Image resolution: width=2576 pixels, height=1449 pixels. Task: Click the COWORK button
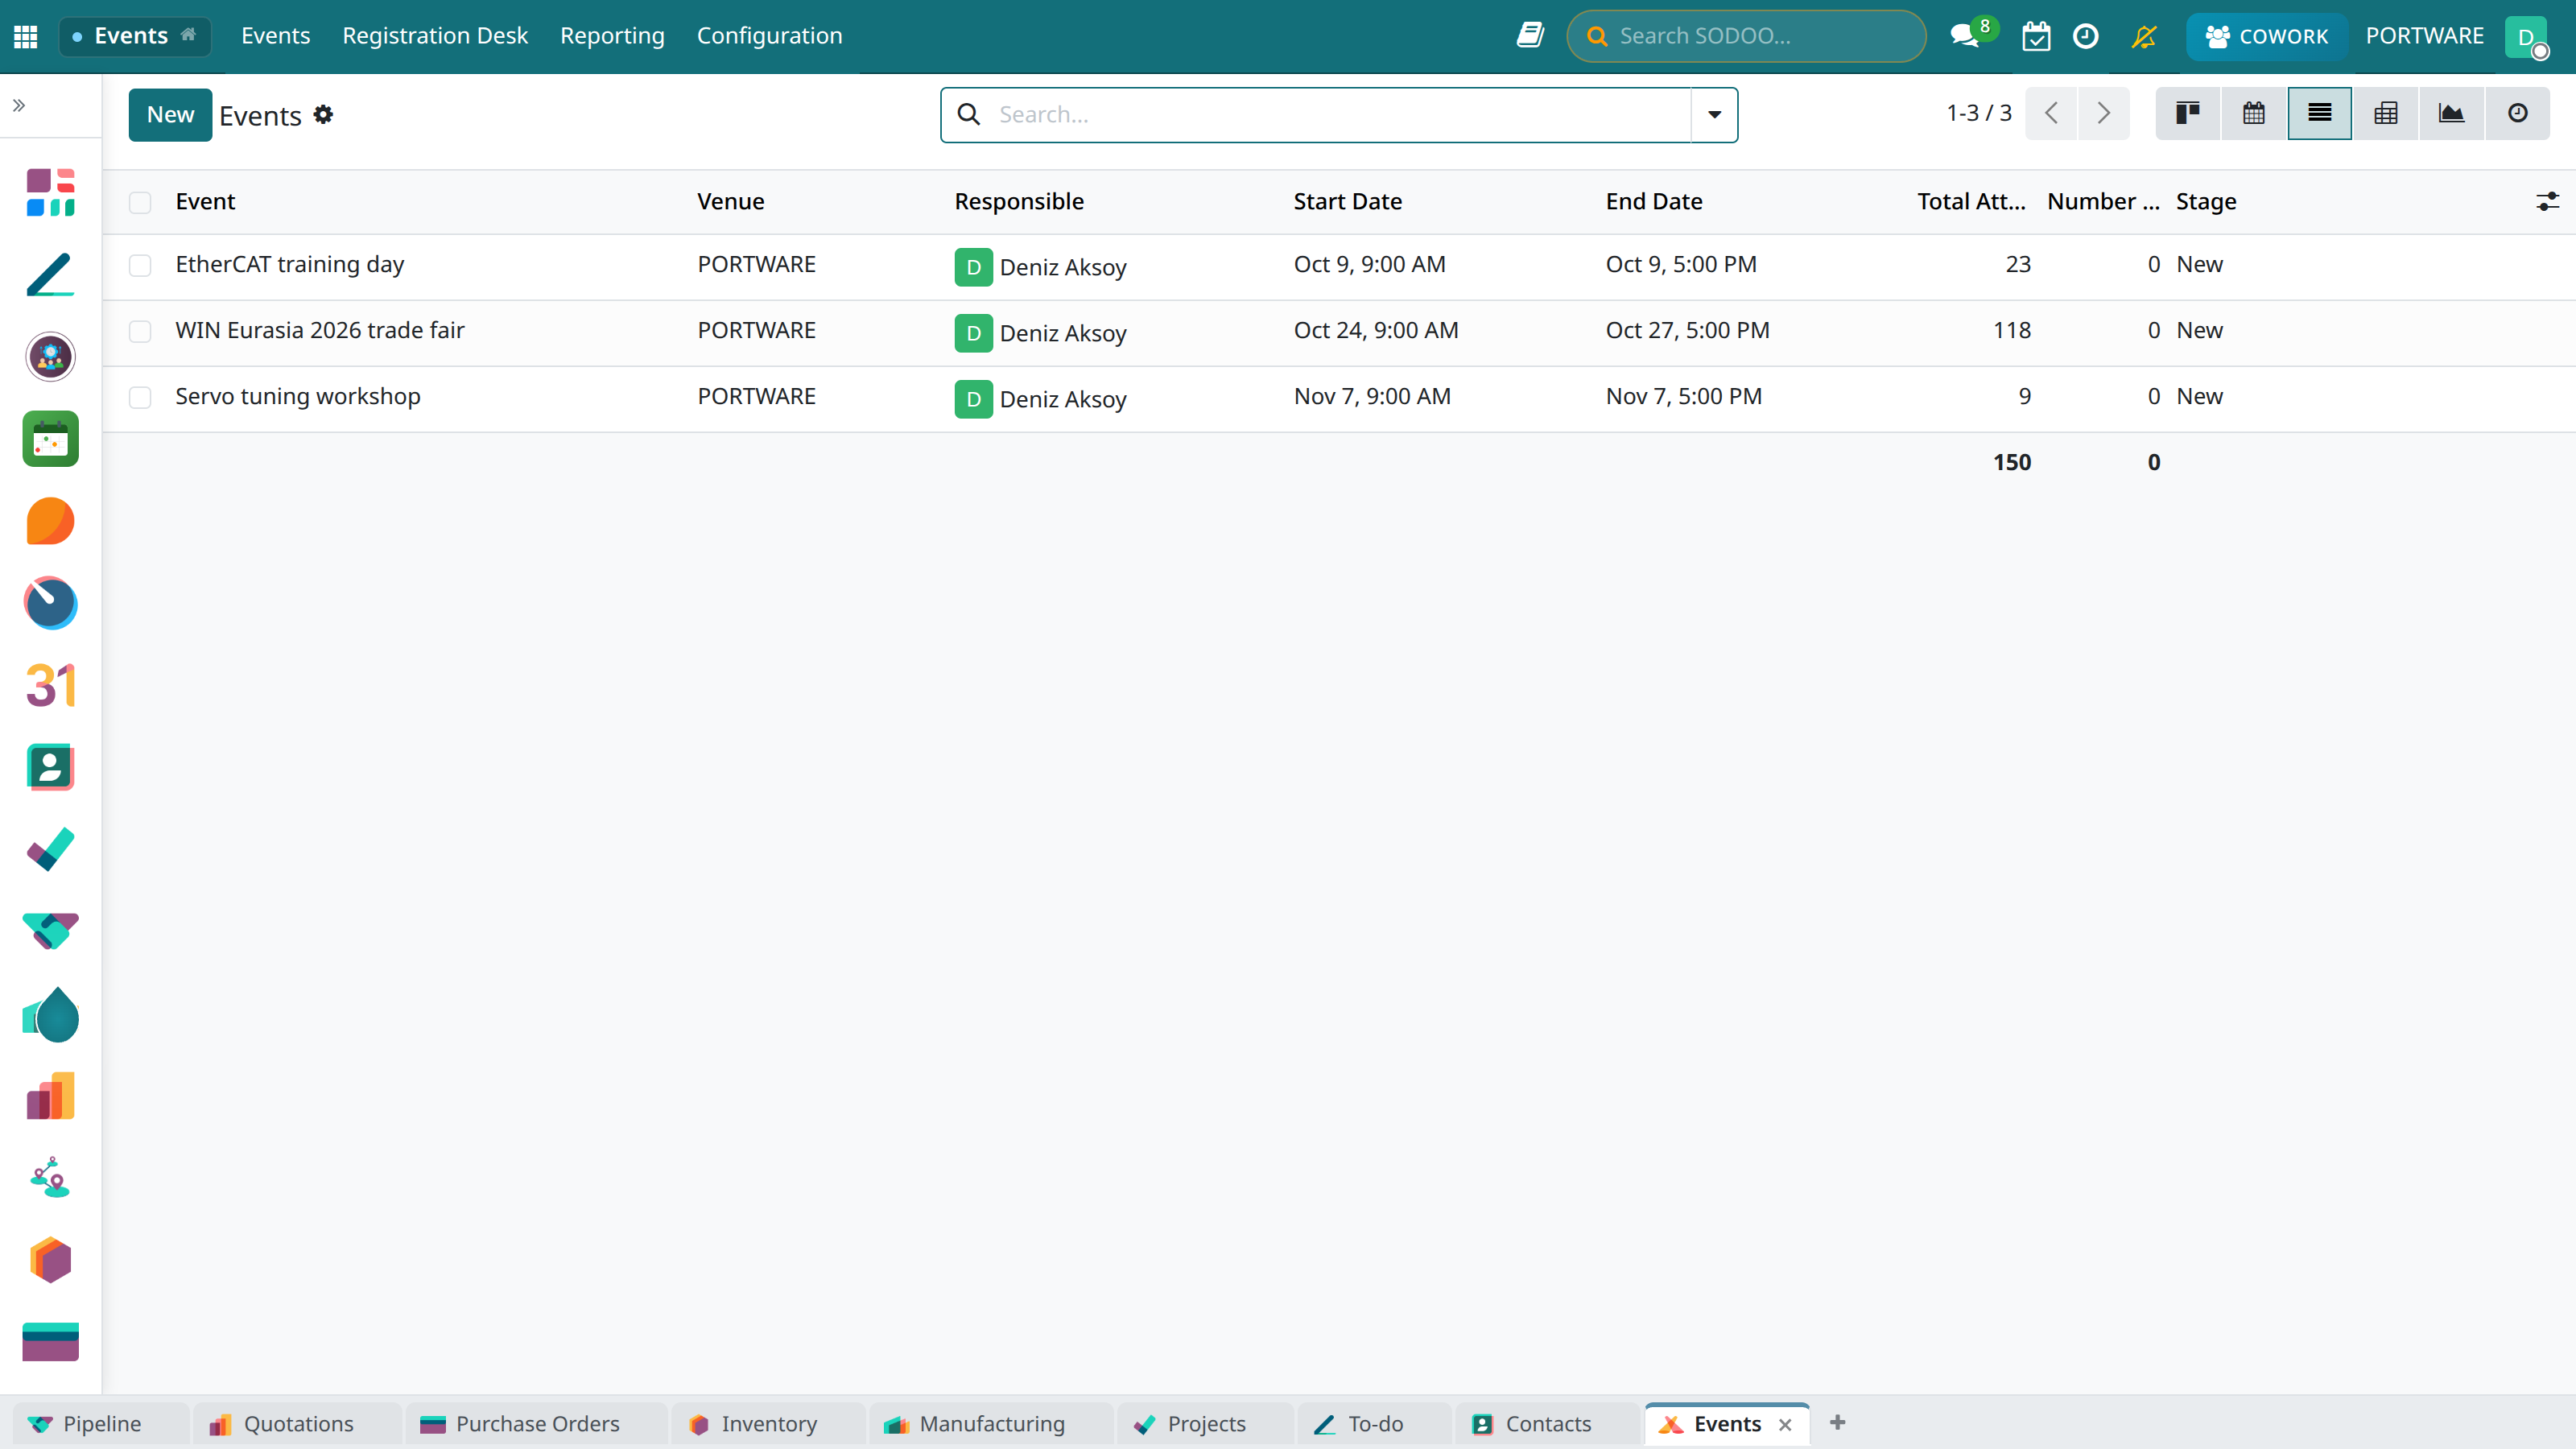coord(2266,36)
